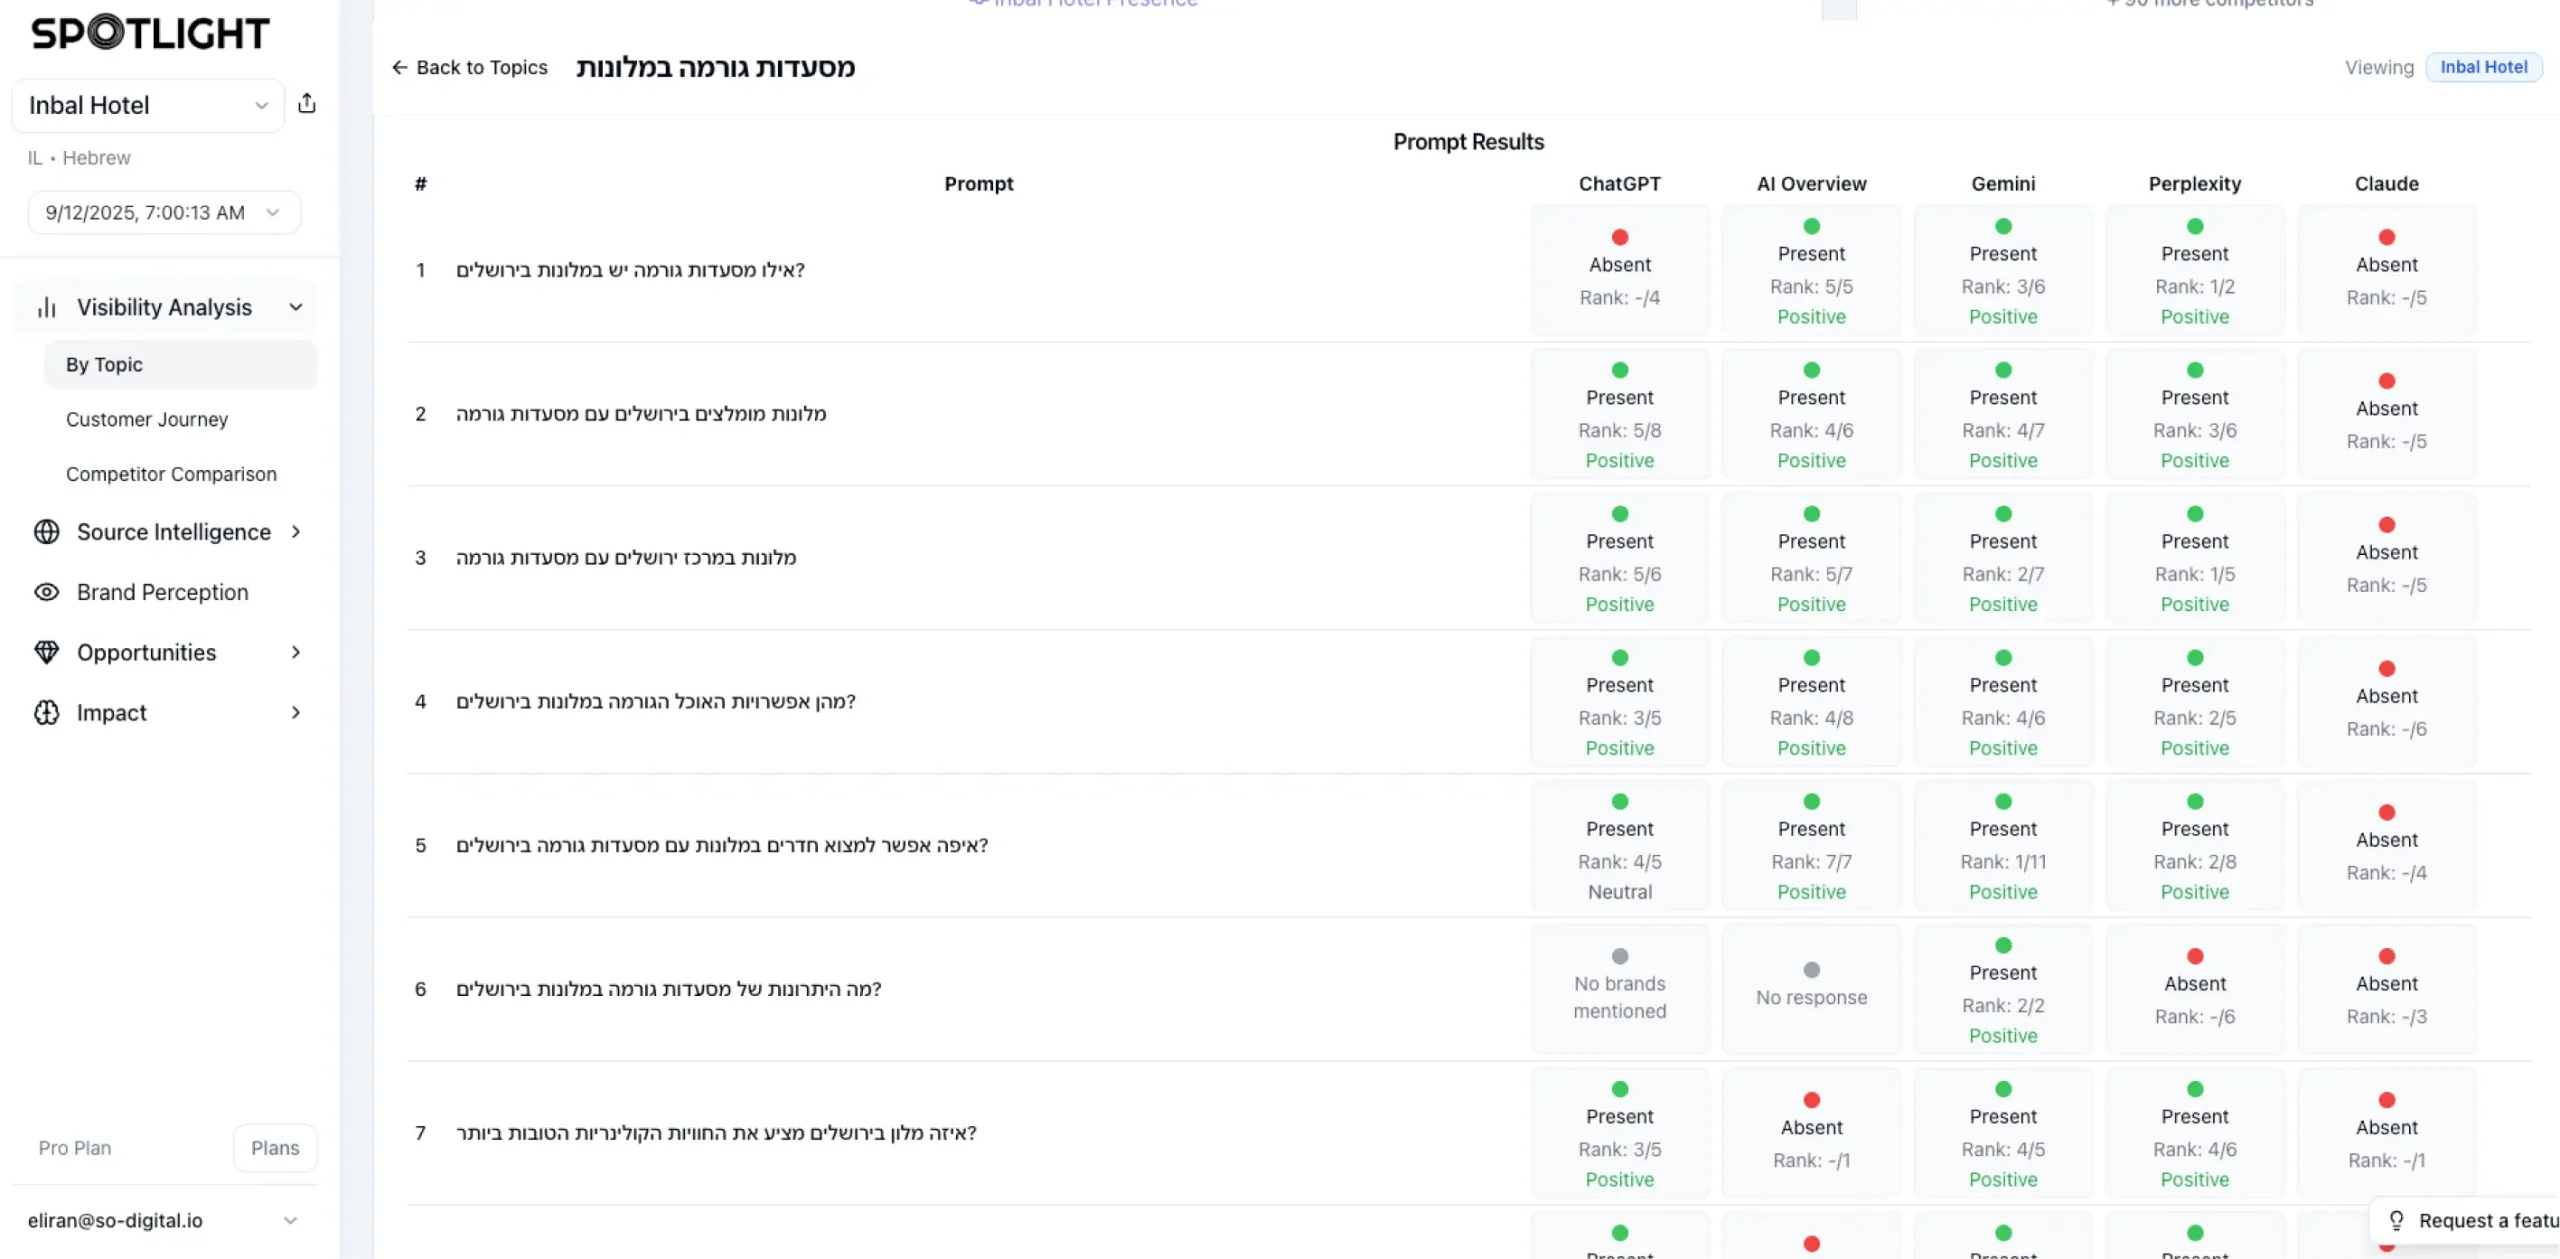Screen dimensions: 2560x1259
Task: Open the Inbal Hotel brand dropdown
Action: (148, 105)
